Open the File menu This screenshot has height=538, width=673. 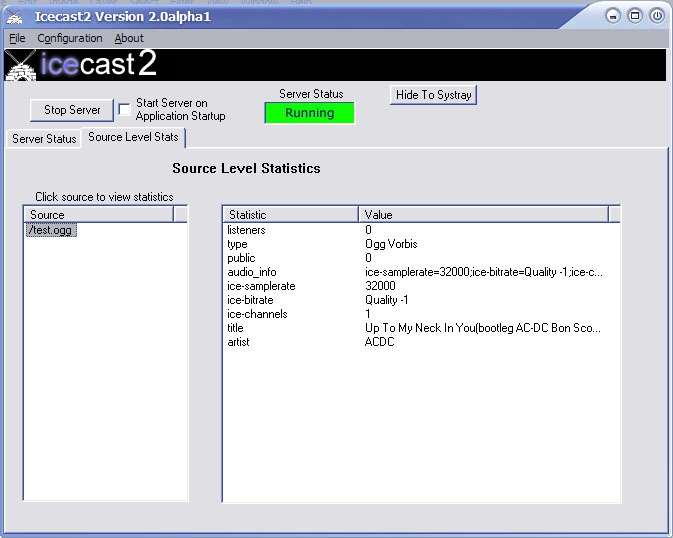click(x=17, y=38)
